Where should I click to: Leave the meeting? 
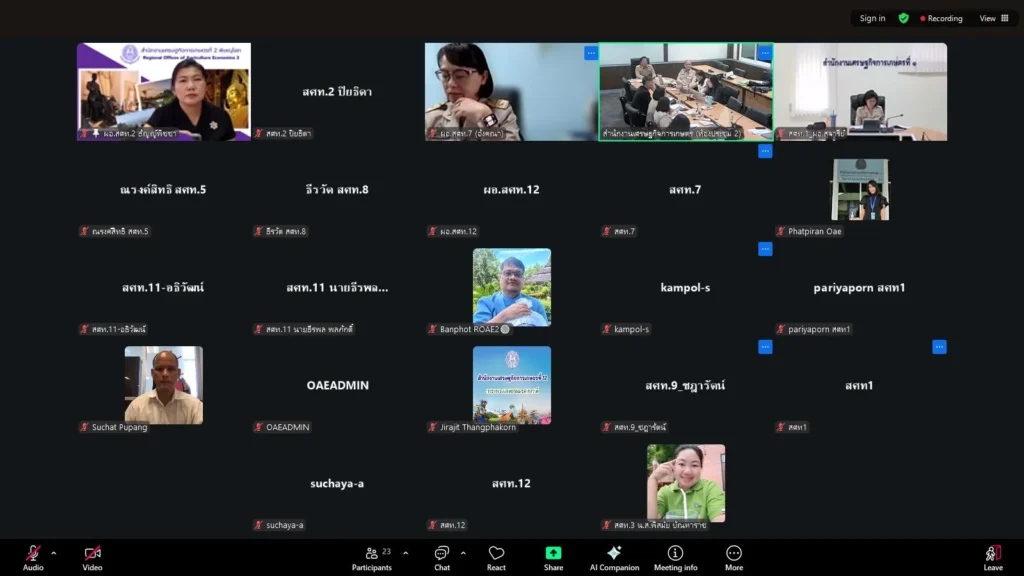point(992,556)
